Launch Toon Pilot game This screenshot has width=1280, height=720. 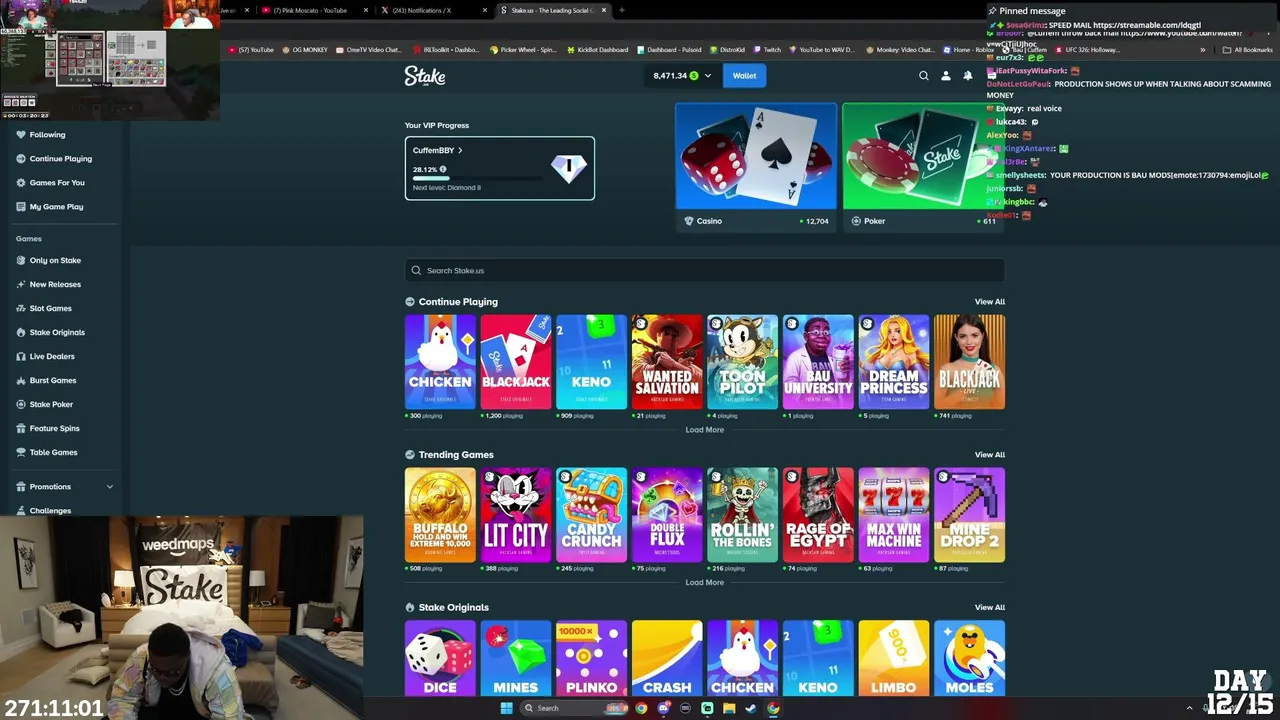click(x=743, y=362)
